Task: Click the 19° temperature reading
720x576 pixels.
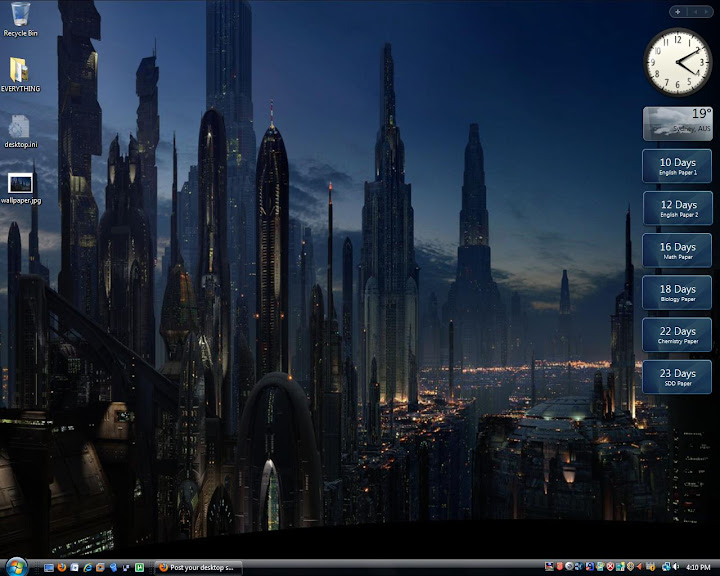Action: pos(701,113)
